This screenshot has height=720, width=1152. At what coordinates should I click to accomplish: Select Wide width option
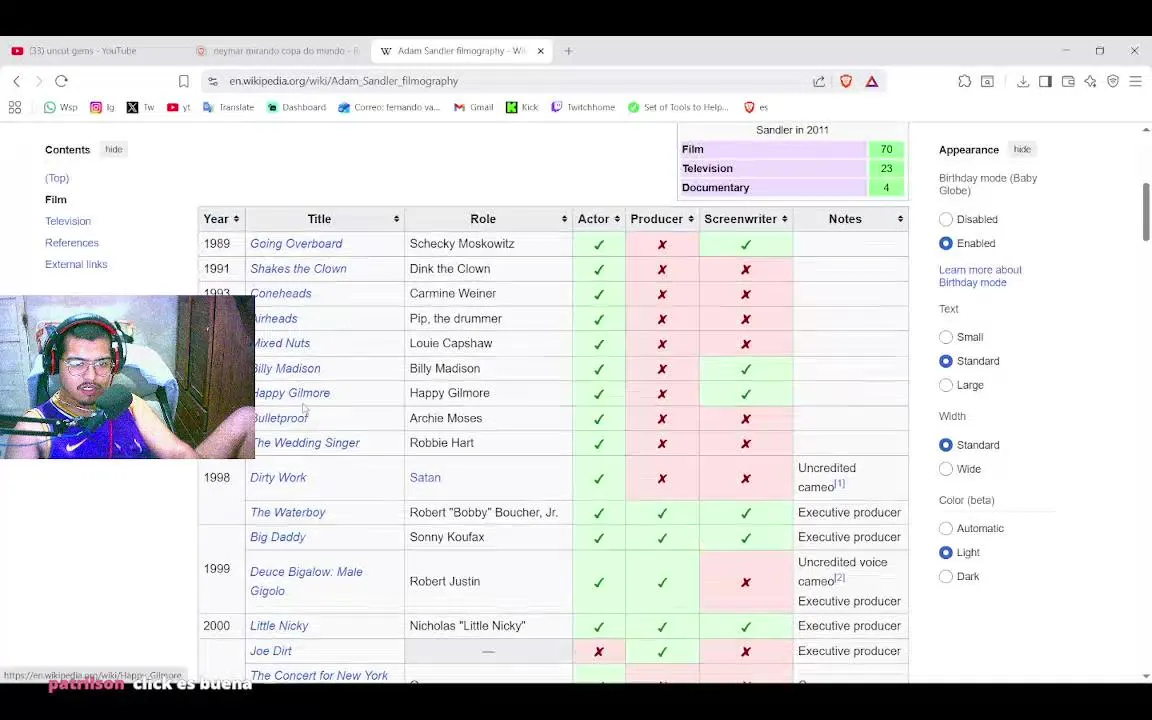(946, 469)
